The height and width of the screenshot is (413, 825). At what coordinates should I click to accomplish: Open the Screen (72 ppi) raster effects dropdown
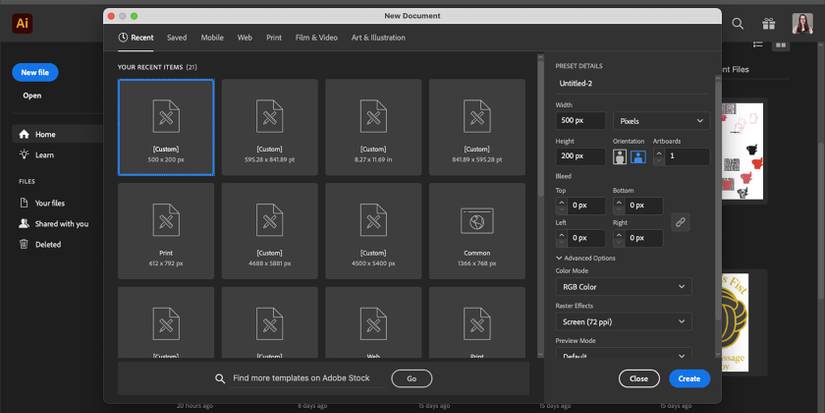[x=624, y=321]
